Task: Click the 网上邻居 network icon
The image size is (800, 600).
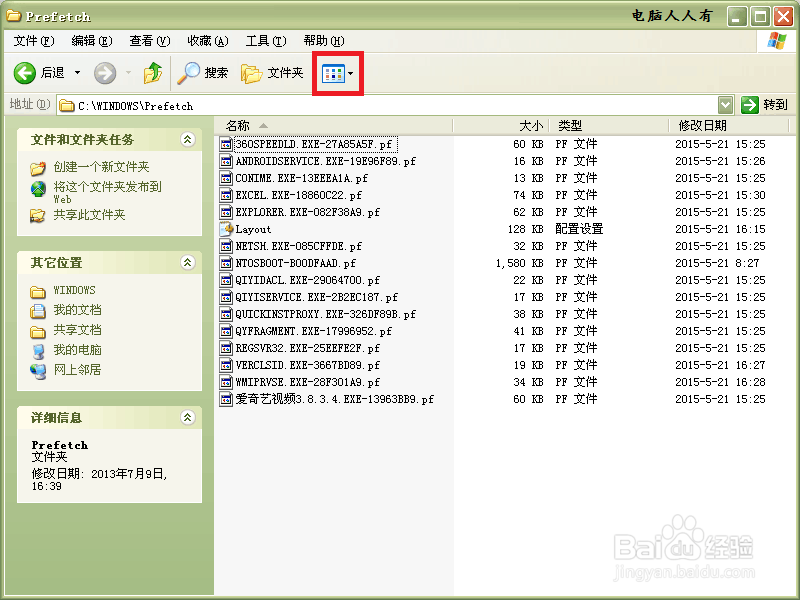Action: (38, 371)
